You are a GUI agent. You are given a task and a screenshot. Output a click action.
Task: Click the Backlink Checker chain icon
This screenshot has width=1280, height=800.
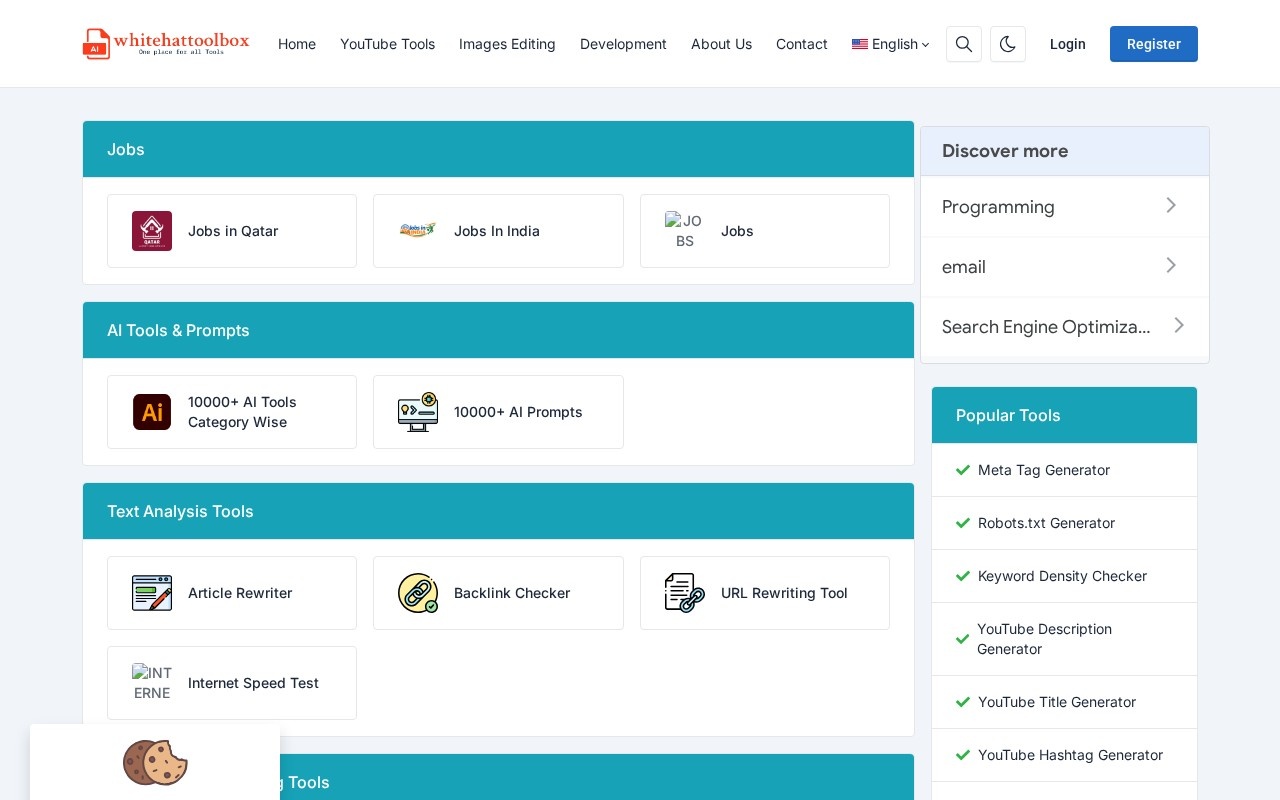(x=418, y=593)
